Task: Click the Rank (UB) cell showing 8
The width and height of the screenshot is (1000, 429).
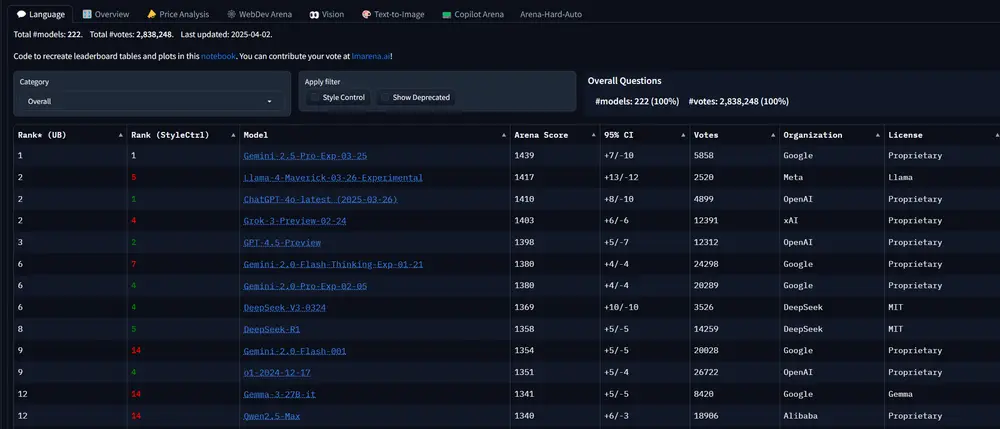Action: tap(70, 330)
